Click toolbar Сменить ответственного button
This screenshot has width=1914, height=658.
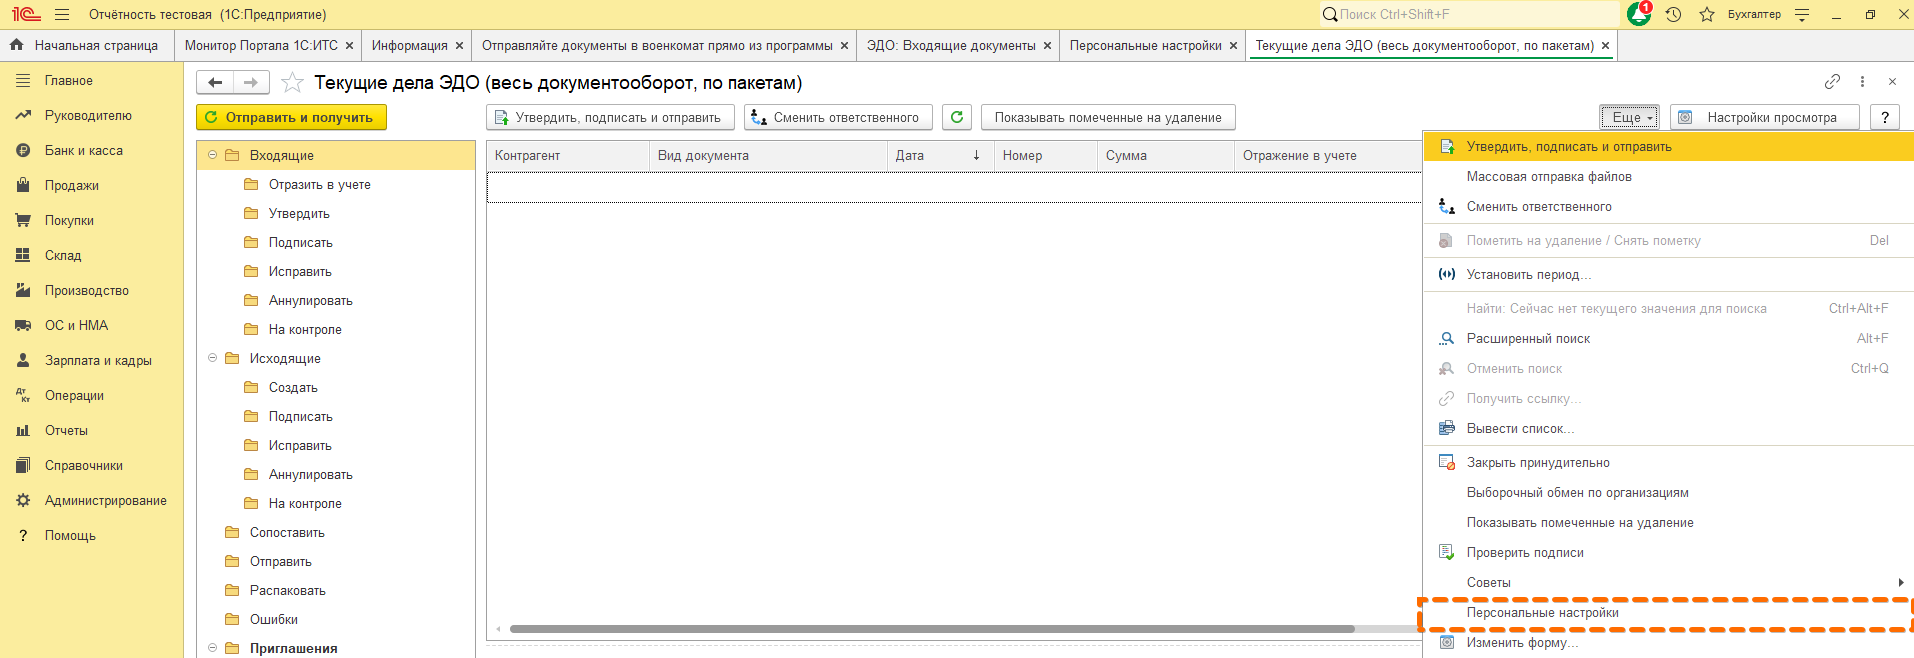pos(838,117)
